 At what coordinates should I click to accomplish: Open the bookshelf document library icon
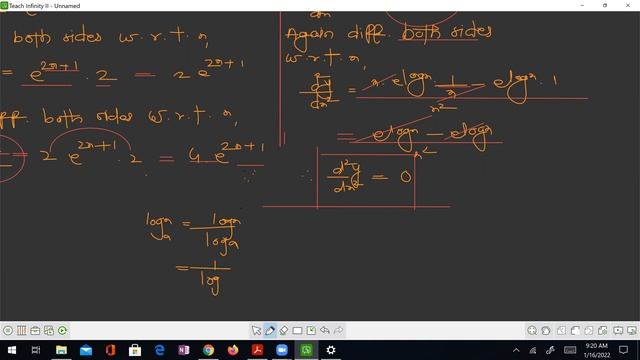pyautogui.click(x=22, y=330)
